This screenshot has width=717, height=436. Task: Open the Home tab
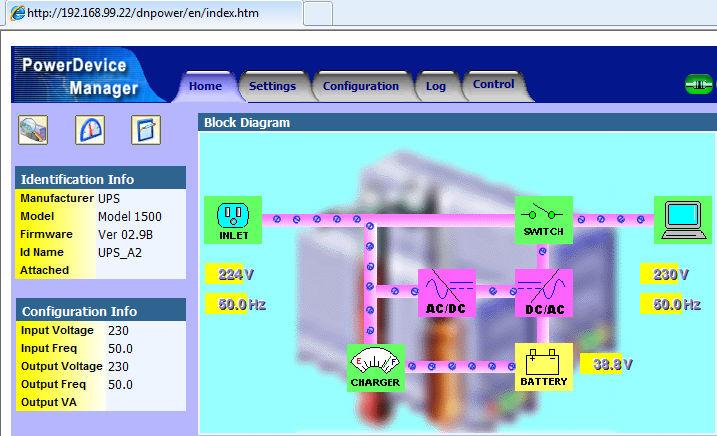pos(205,86)
